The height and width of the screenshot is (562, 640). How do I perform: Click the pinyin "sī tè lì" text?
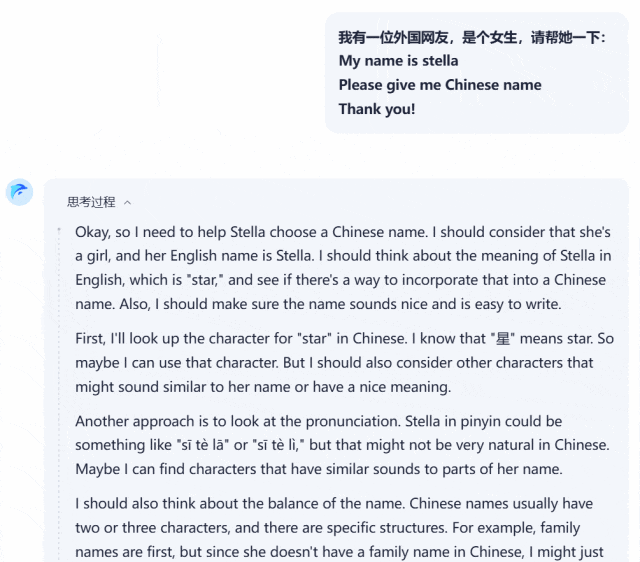point(278,445)
